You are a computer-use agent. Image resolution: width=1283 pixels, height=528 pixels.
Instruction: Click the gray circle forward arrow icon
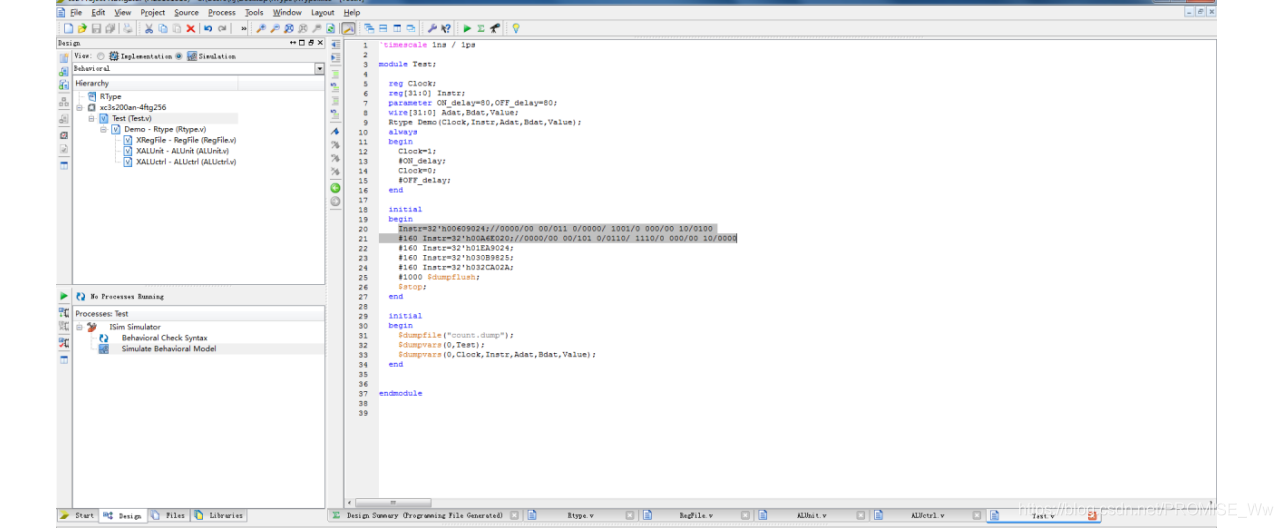point(335,201)
